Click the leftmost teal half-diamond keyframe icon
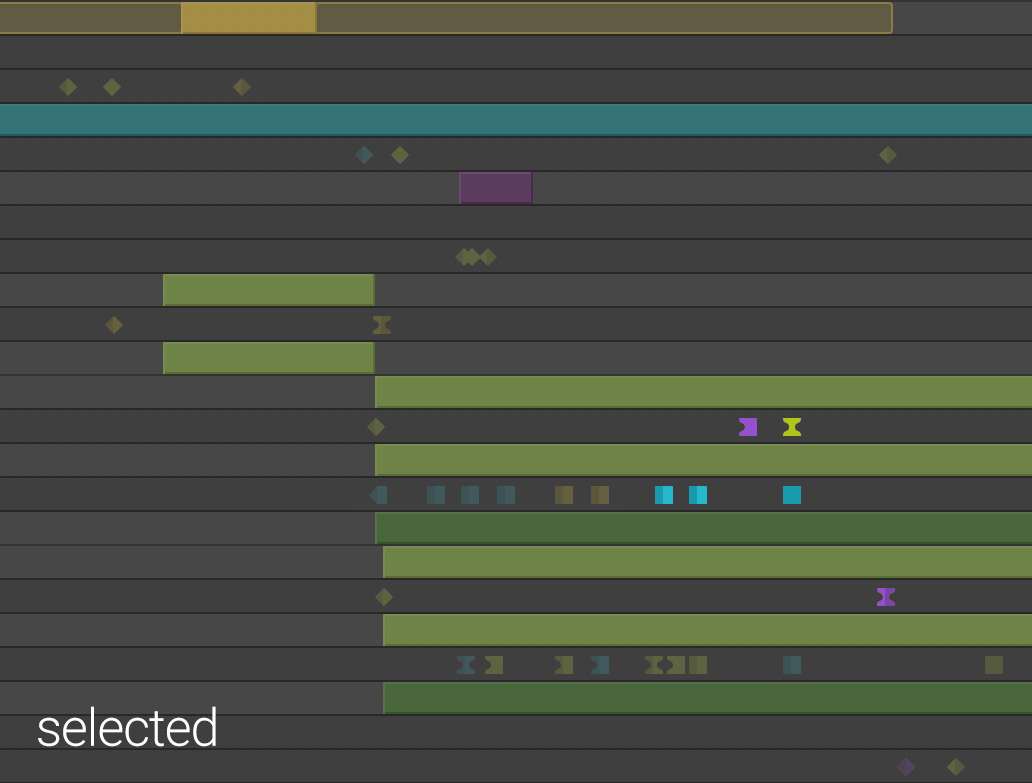Image resolution: width=1032 pixels, height=783 pixels. tap(377, 494)
